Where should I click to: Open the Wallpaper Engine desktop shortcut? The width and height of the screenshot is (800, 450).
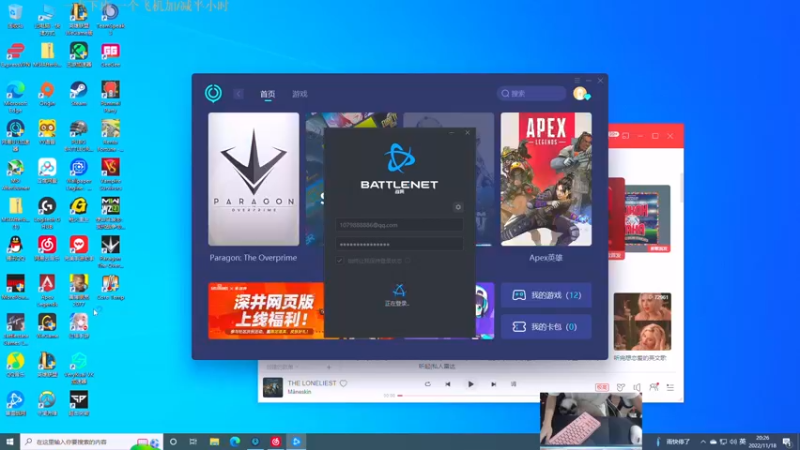tap(79, 174)
